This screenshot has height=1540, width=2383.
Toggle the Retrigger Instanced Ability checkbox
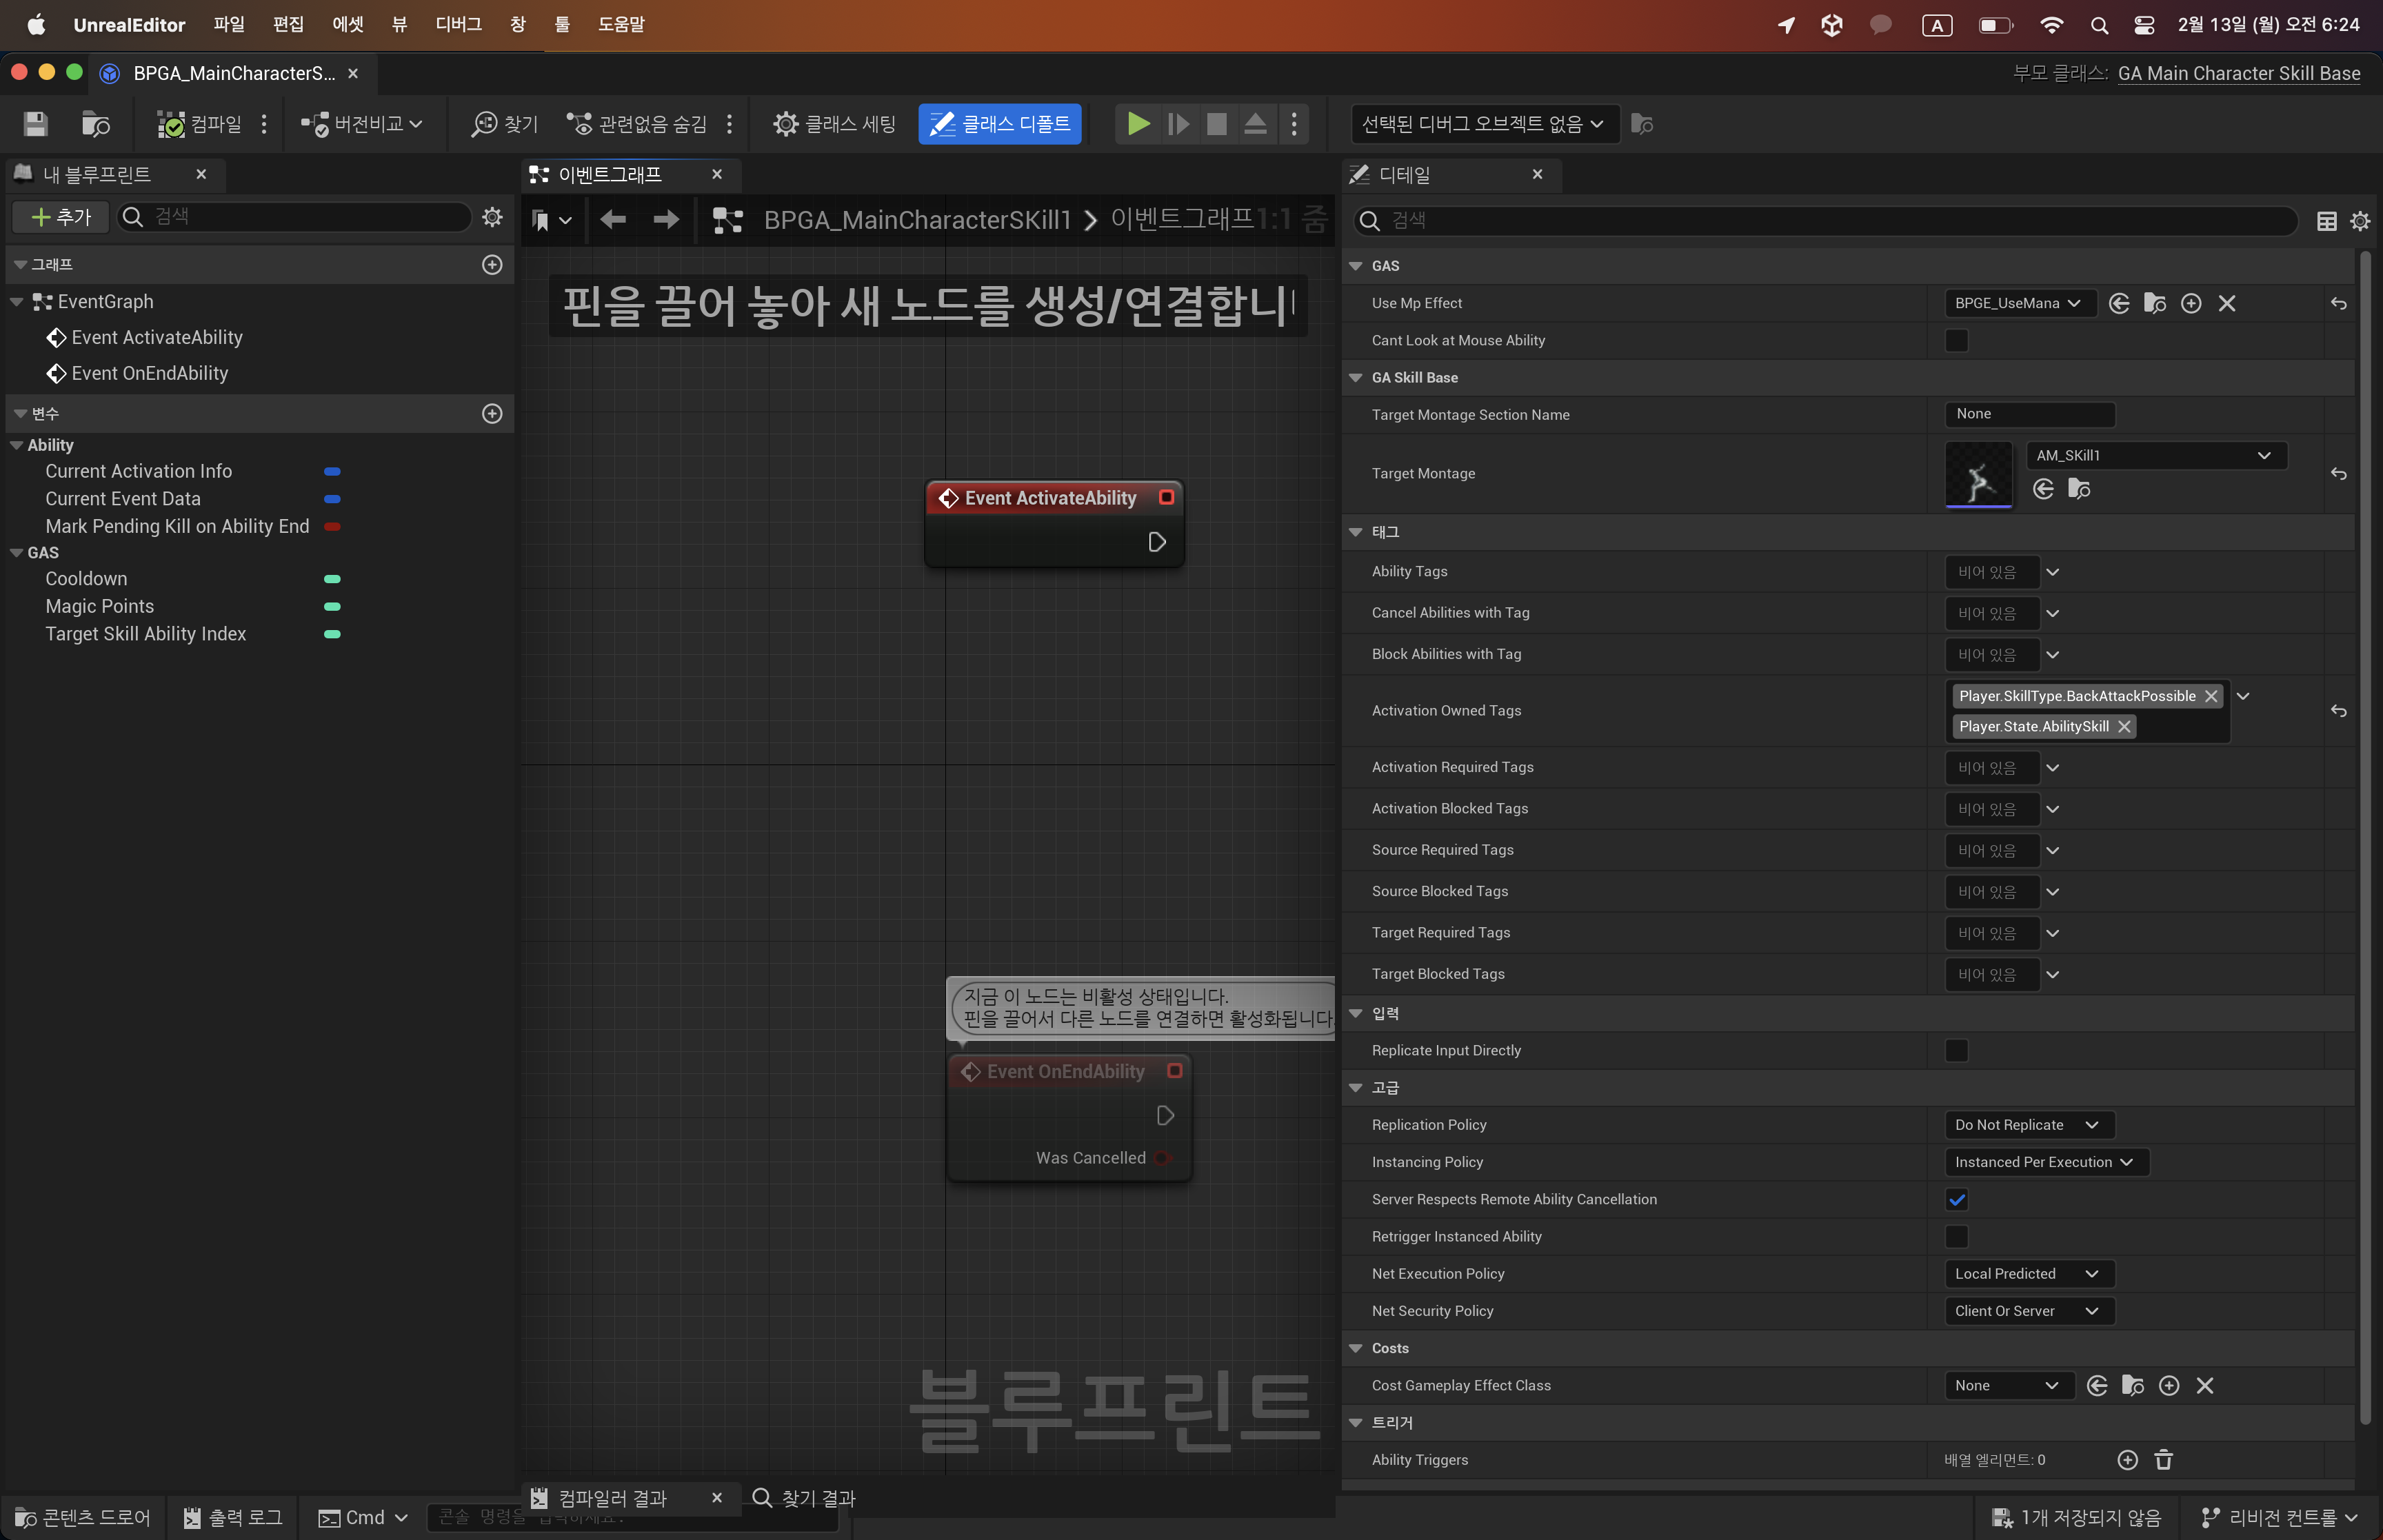click(x=1956, y=1237)
